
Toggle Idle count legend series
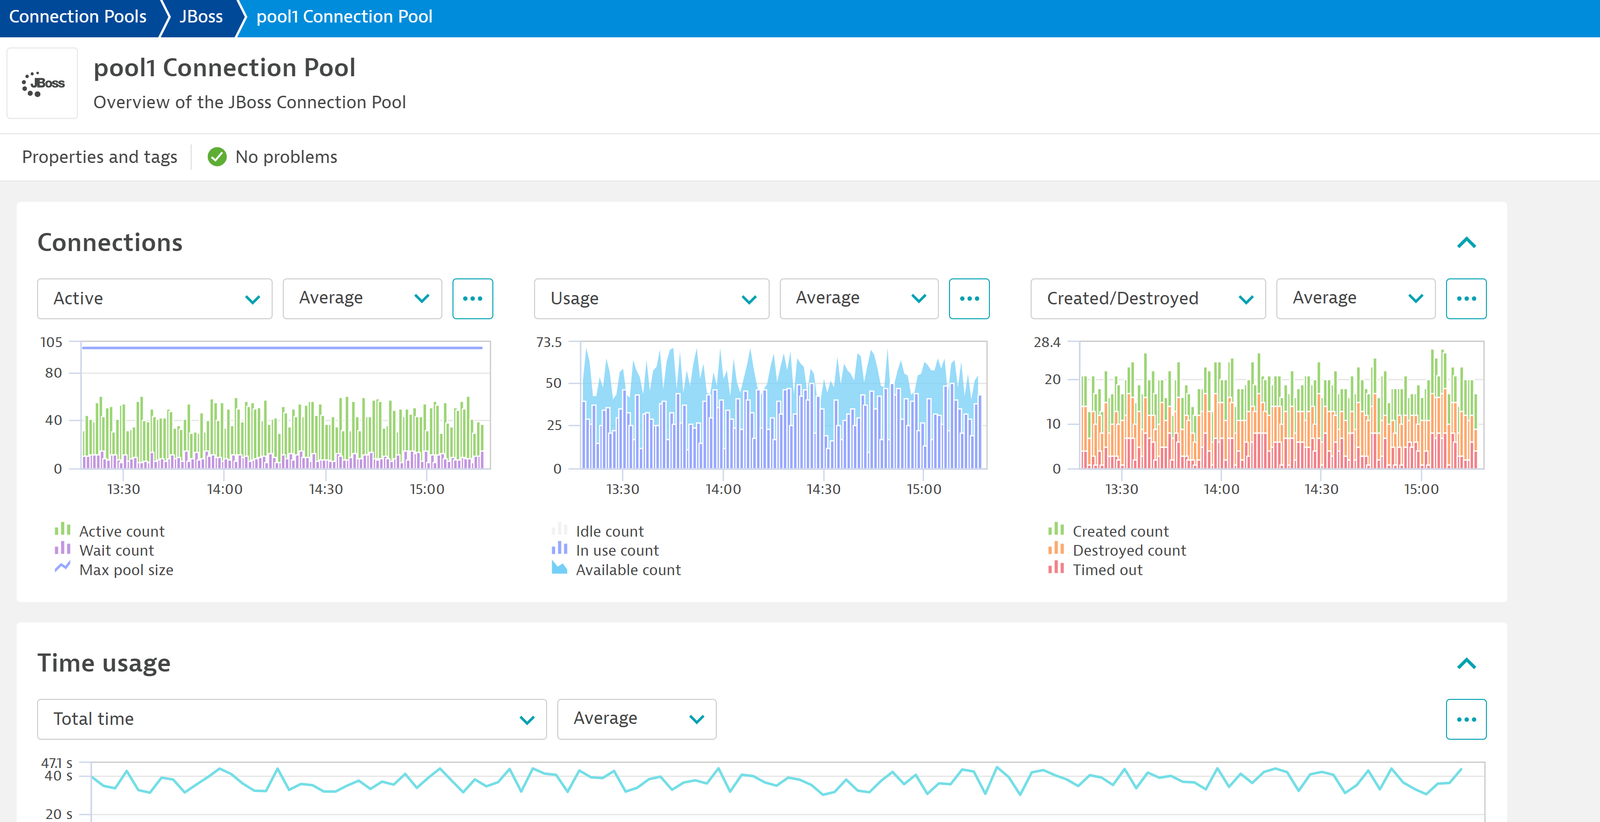pyautogui.click(x=609, y=532)
